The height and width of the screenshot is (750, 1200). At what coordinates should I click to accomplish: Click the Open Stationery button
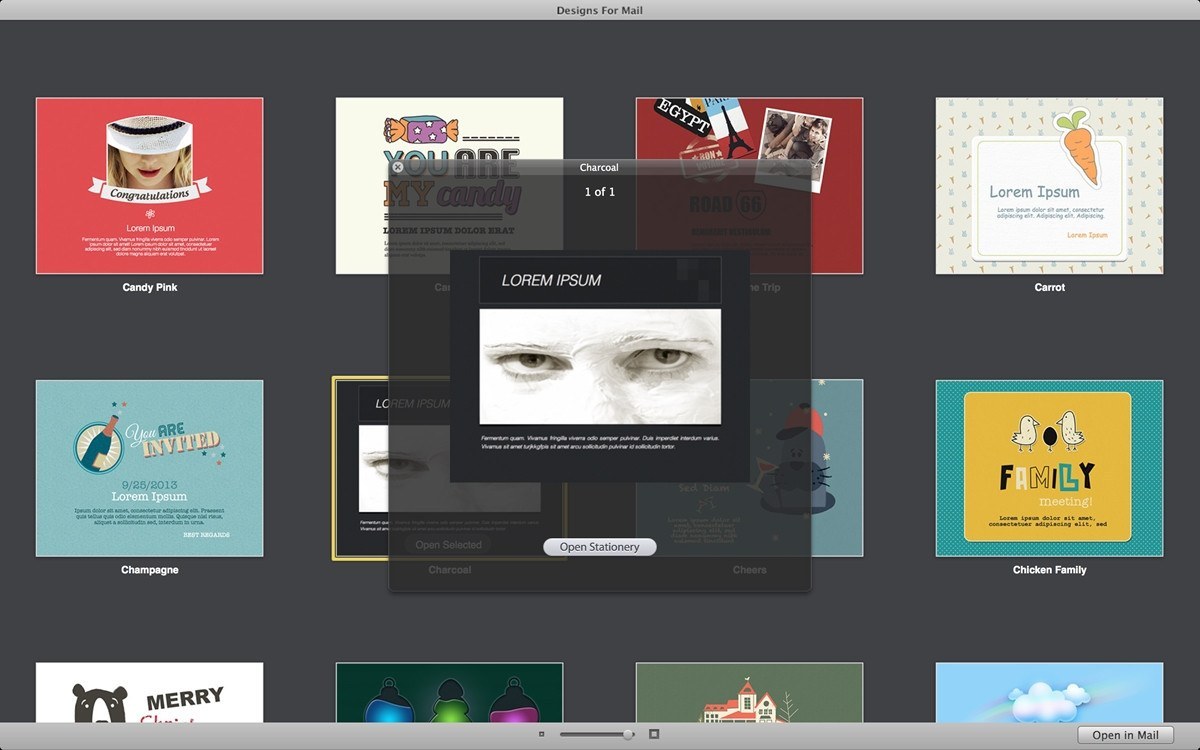(600, 547)
